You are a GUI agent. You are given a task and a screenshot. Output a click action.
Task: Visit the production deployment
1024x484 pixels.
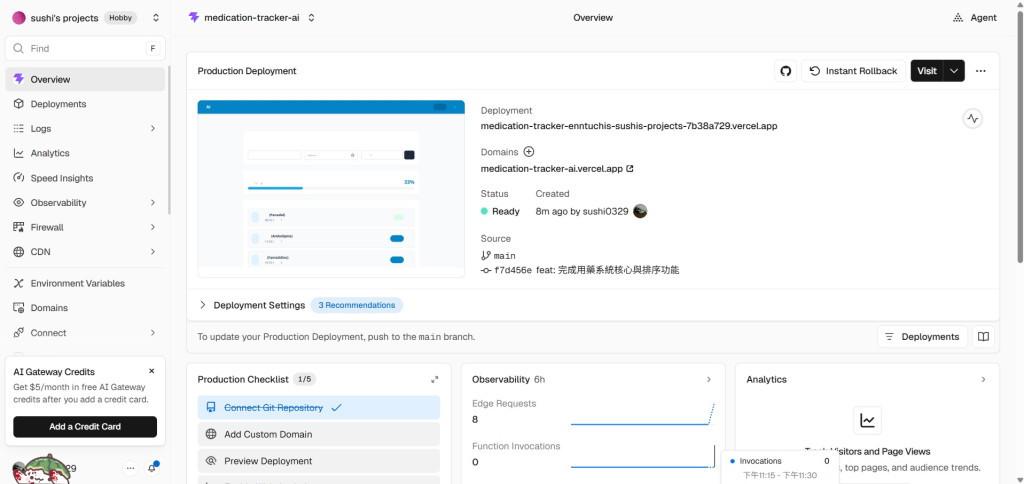point(927,71)
